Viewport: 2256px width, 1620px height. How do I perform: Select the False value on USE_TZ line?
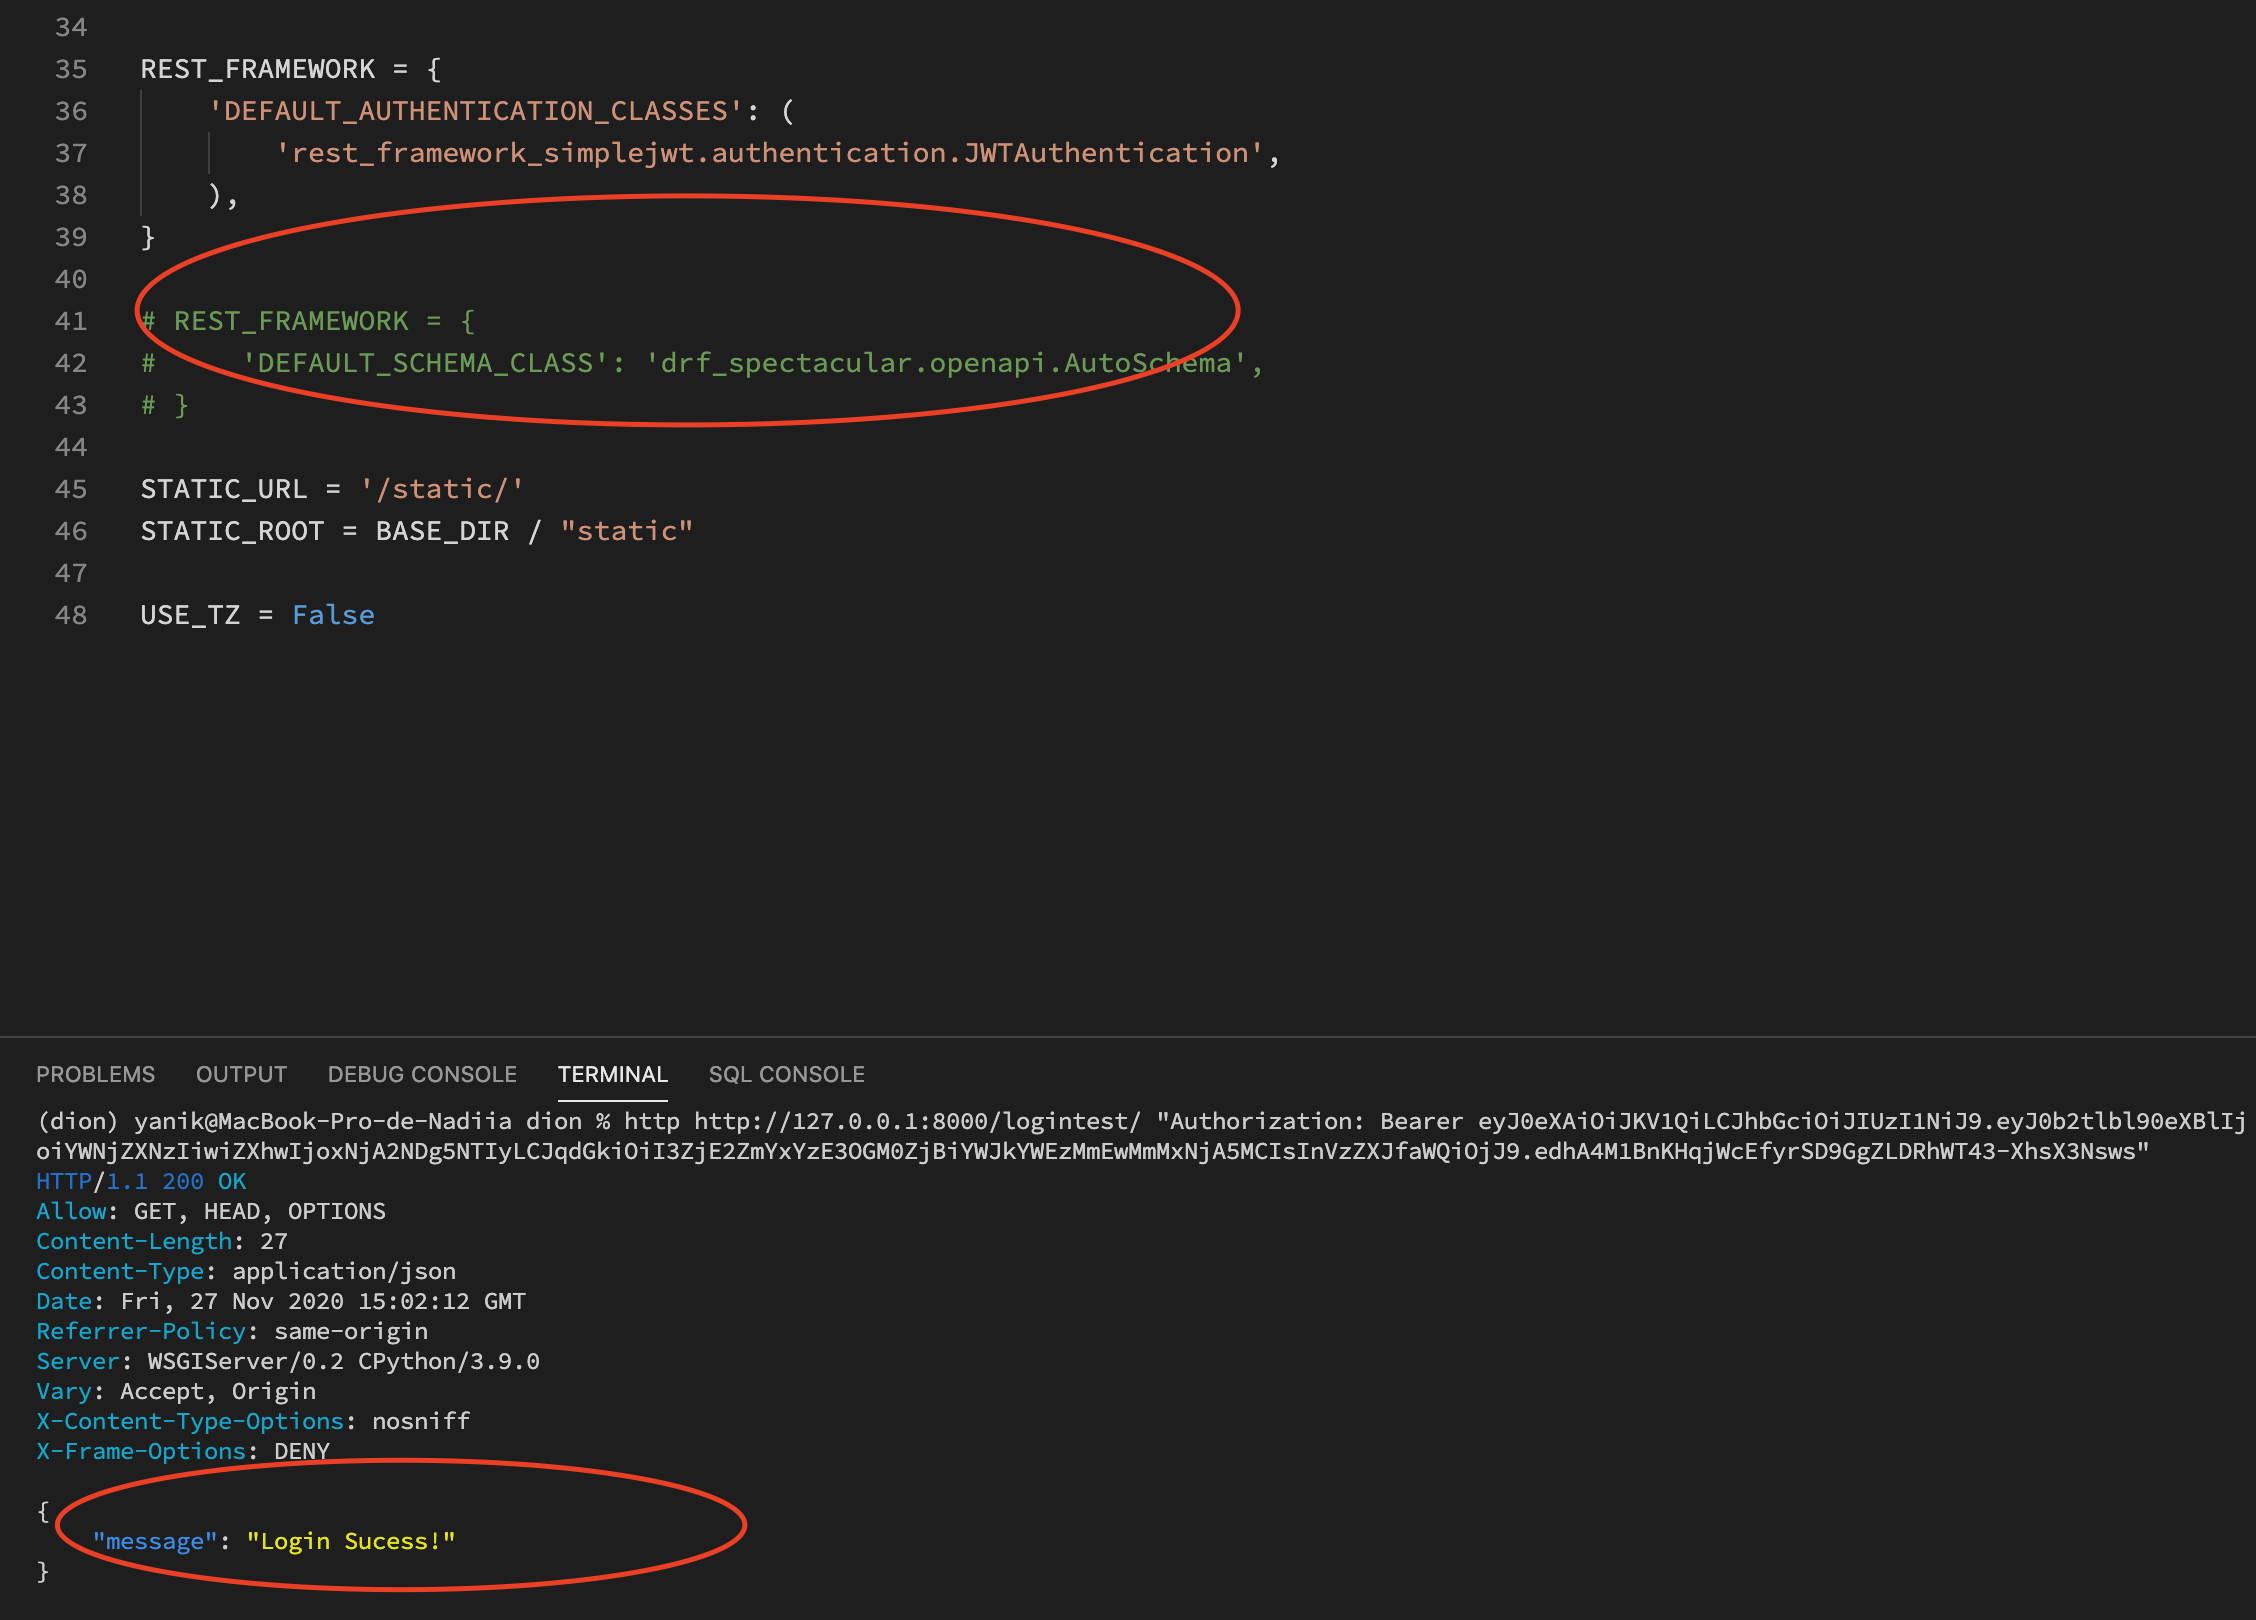(333, 615)
